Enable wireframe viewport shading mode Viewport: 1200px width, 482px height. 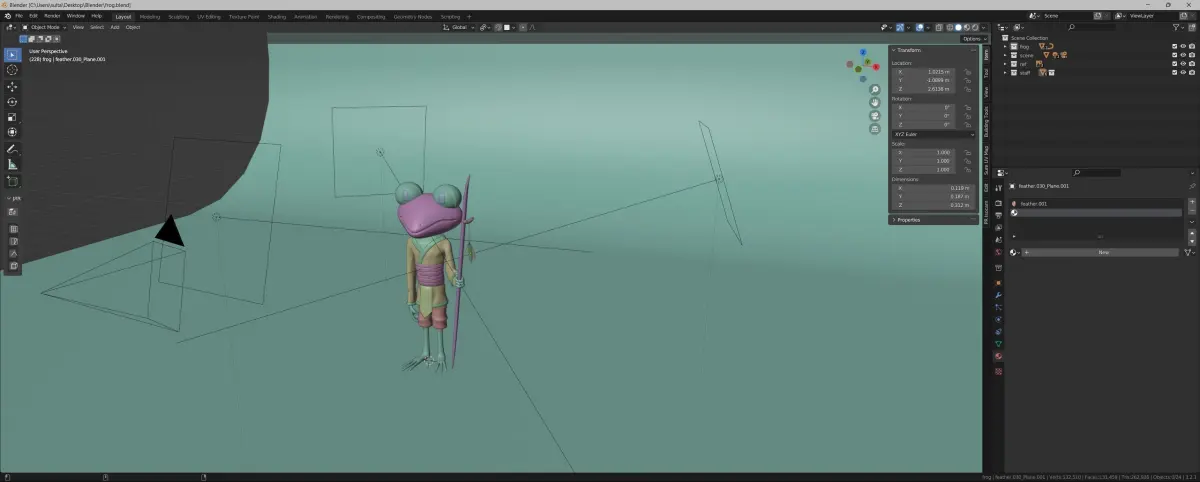[x=950, y=27]
